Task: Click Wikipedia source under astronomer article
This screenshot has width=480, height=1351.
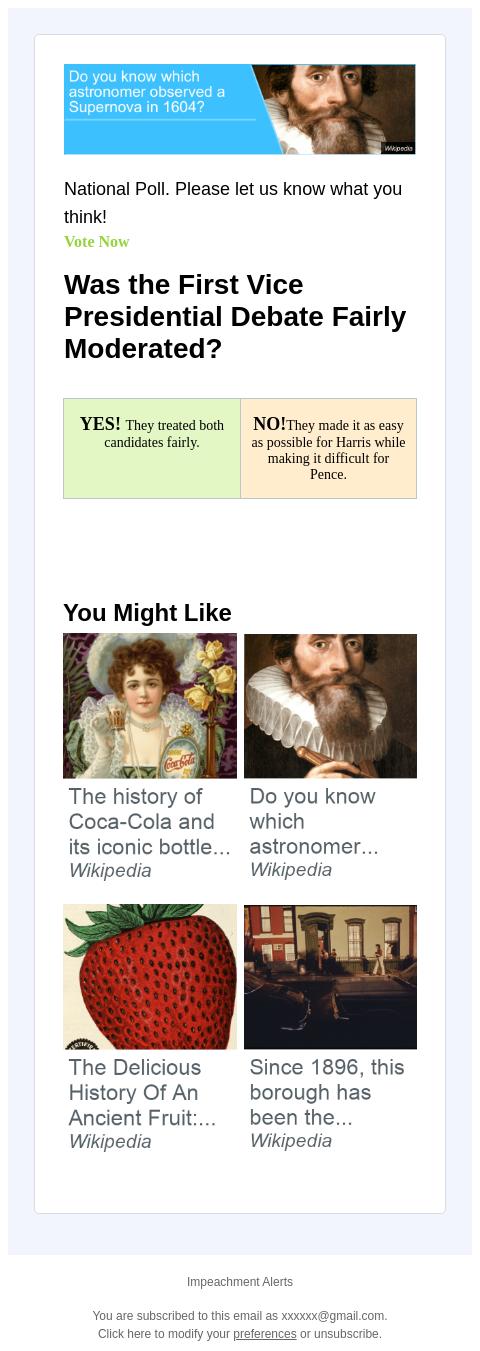Action: tap(291, 870)
